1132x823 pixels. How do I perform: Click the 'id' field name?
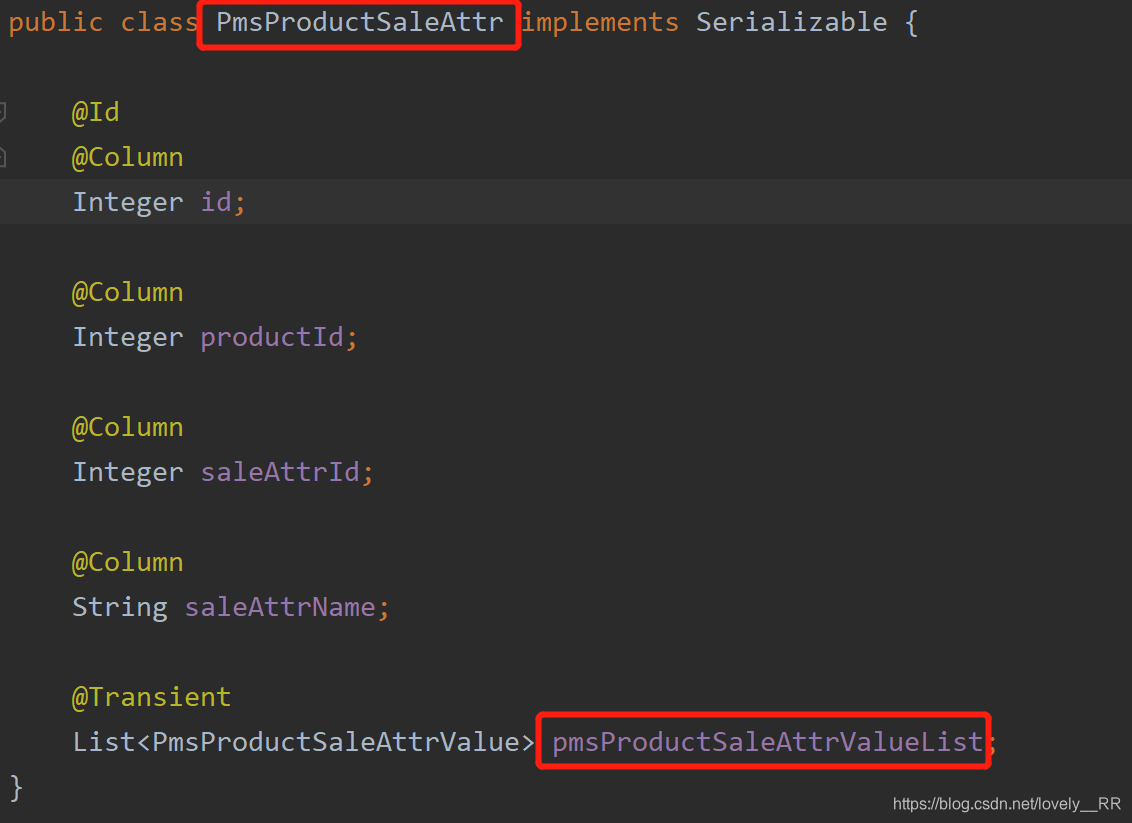pos(217,202)
